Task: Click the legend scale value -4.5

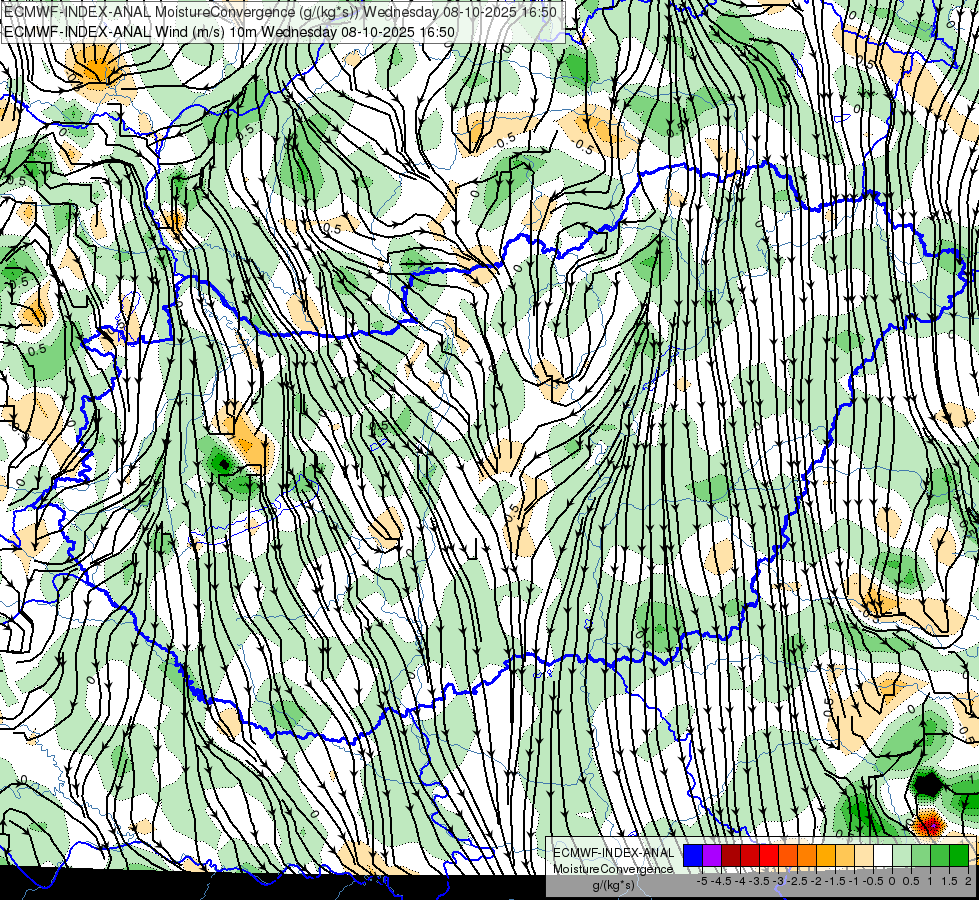Action: [721, 881]
